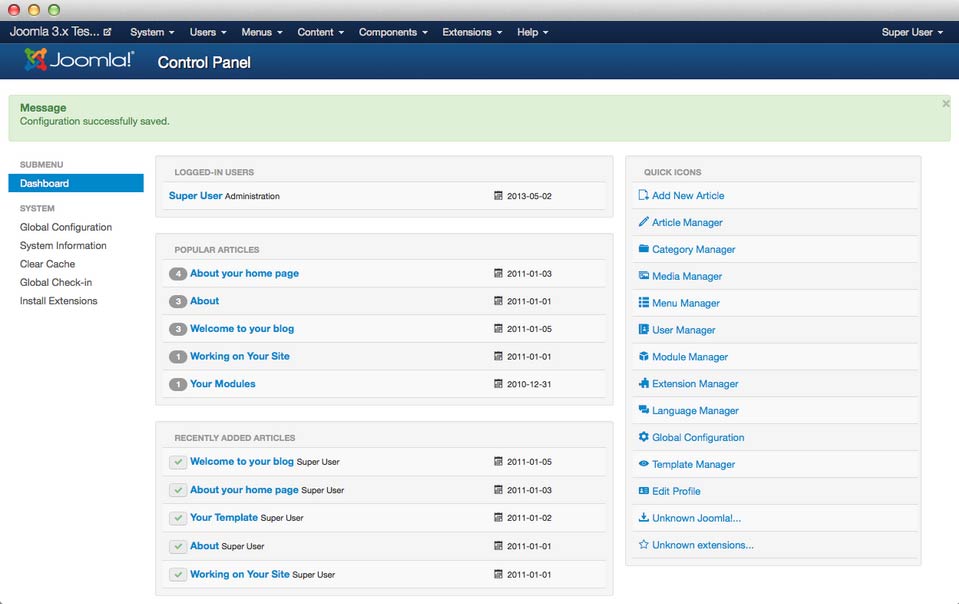Click the list icon beside Menu Manager
959x604 pixels.
[x=644, y=303]
